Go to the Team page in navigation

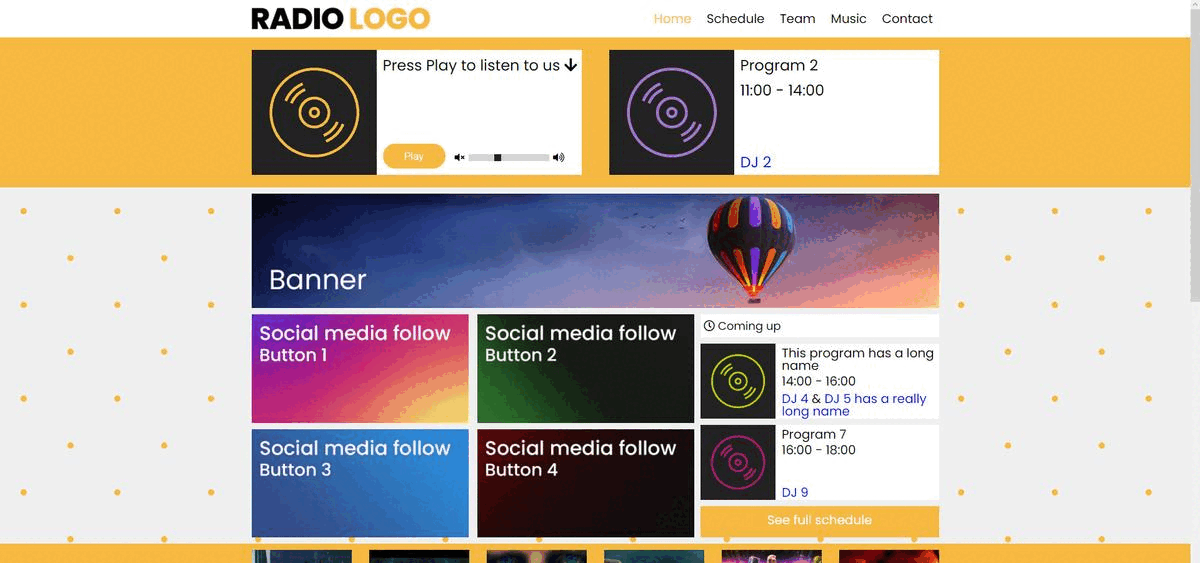pos(797,18)
